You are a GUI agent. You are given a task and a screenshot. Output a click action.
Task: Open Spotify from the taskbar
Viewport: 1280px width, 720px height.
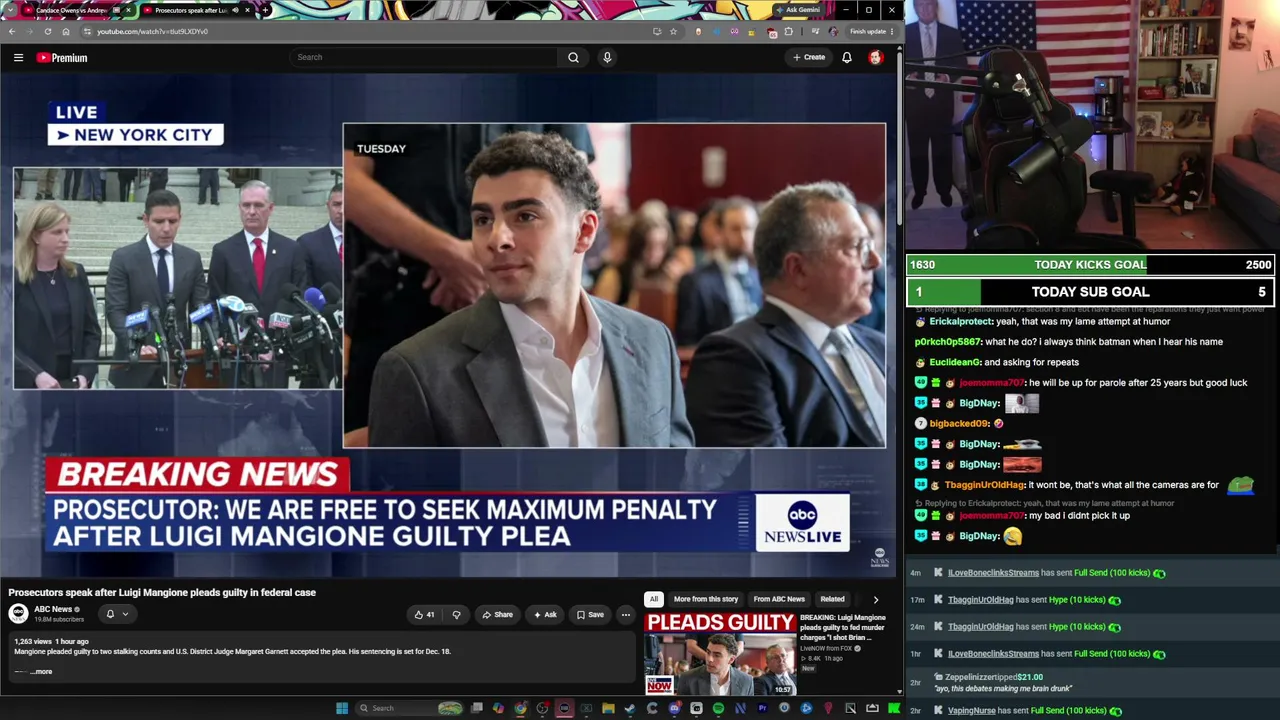click(718, 708)
